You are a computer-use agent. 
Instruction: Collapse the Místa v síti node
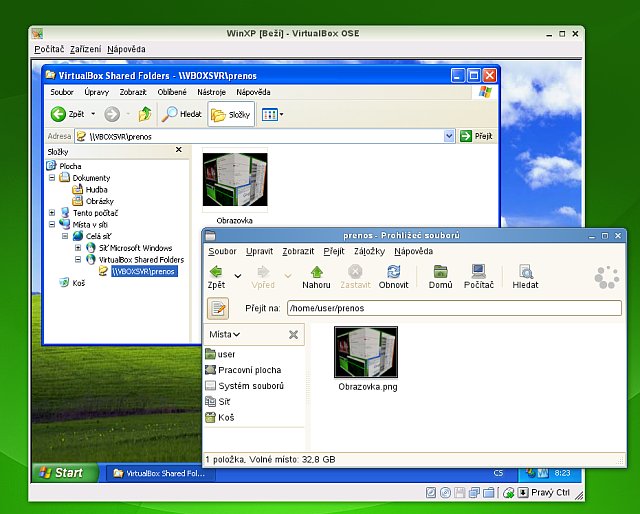point(52,224)
